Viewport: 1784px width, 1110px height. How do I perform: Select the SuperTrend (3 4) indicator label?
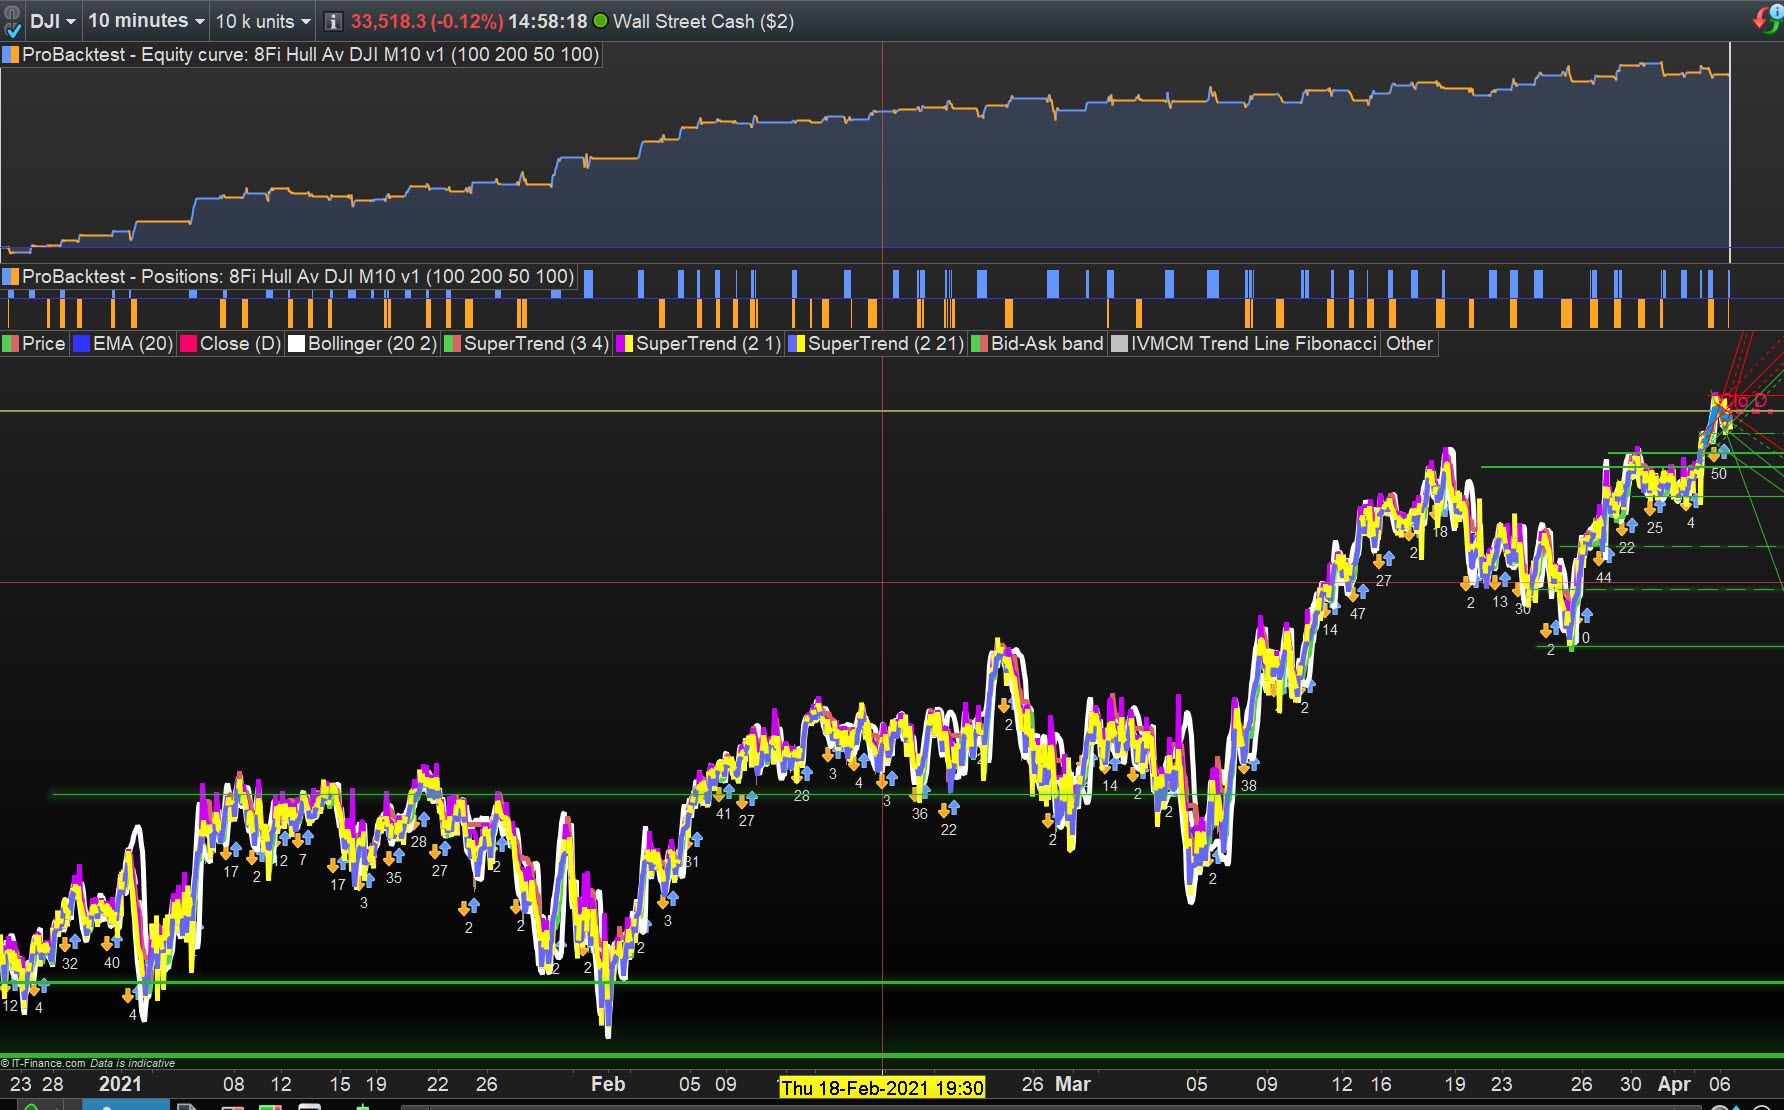(x=535, y=344)
